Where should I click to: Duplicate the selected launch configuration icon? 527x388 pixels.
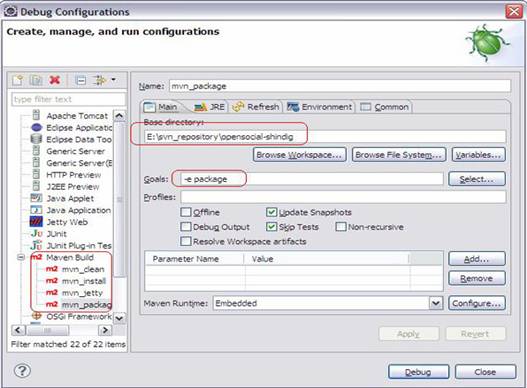click(36, 80)
